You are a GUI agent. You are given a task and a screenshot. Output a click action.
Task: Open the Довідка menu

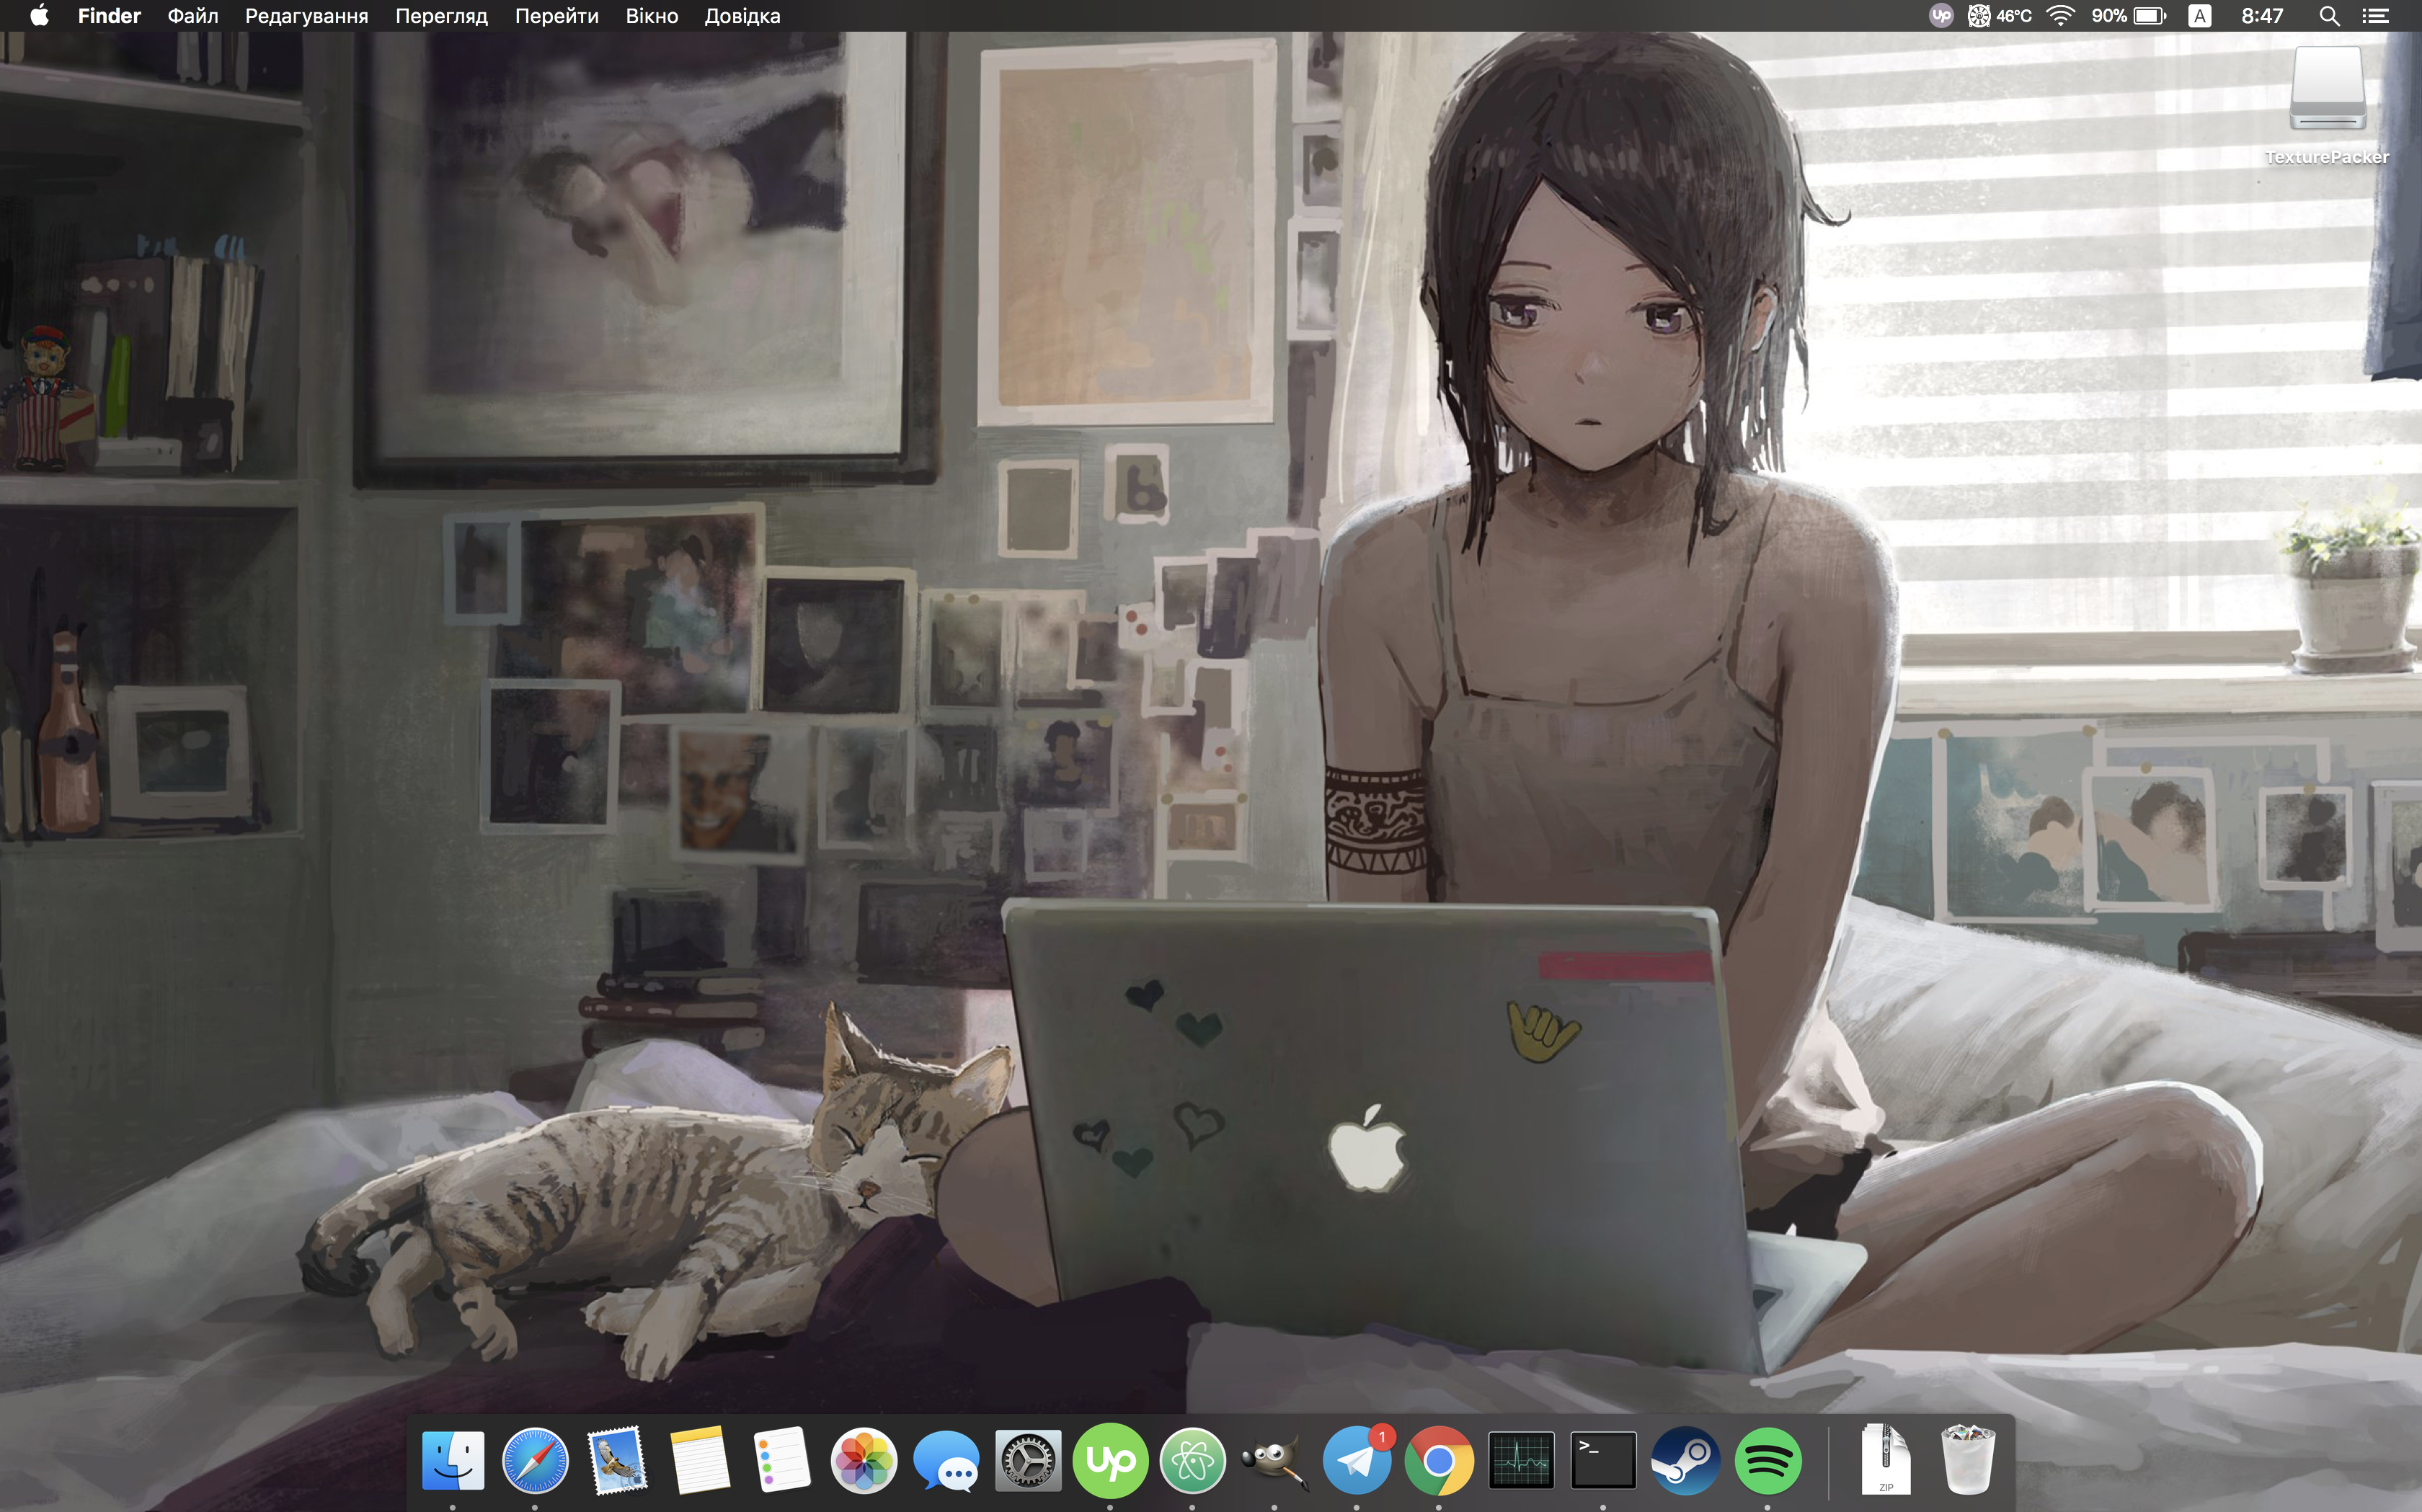(742, 16)
